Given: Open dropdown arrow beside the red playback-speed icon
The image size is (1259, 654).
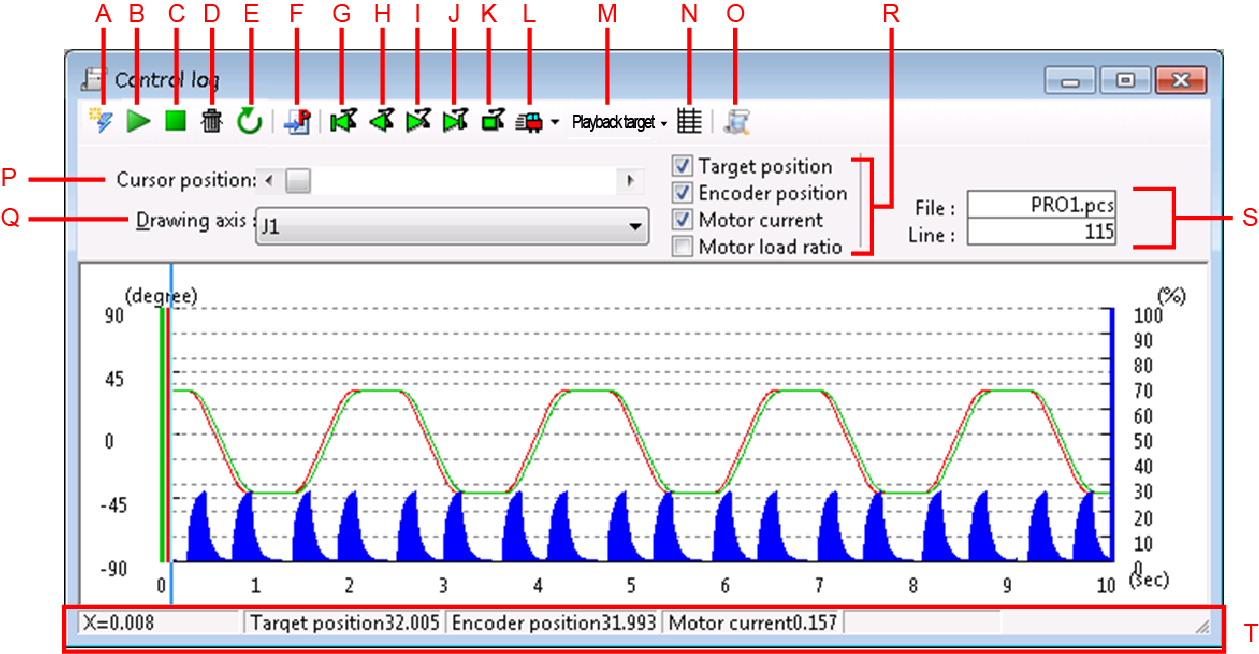Looking at the screenshot, I should (x=555, y=123).
